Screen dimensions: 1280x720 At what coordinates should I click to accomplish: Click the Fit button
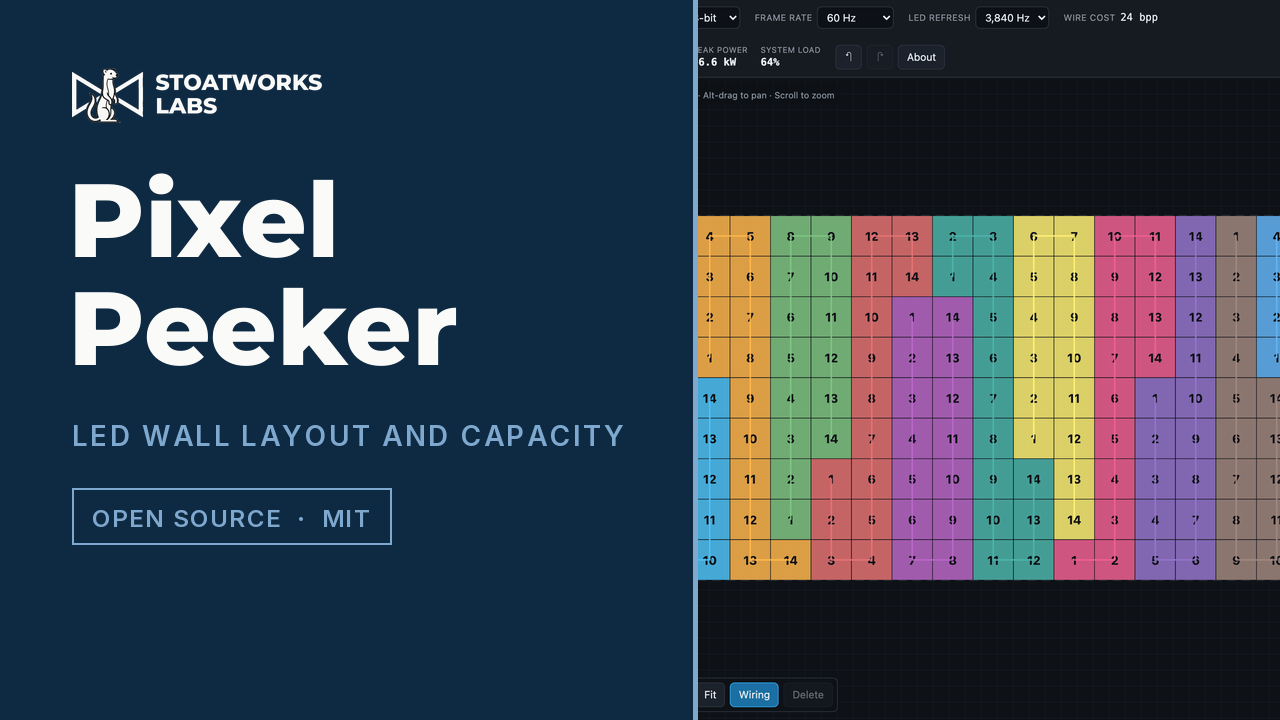[711, 695]
